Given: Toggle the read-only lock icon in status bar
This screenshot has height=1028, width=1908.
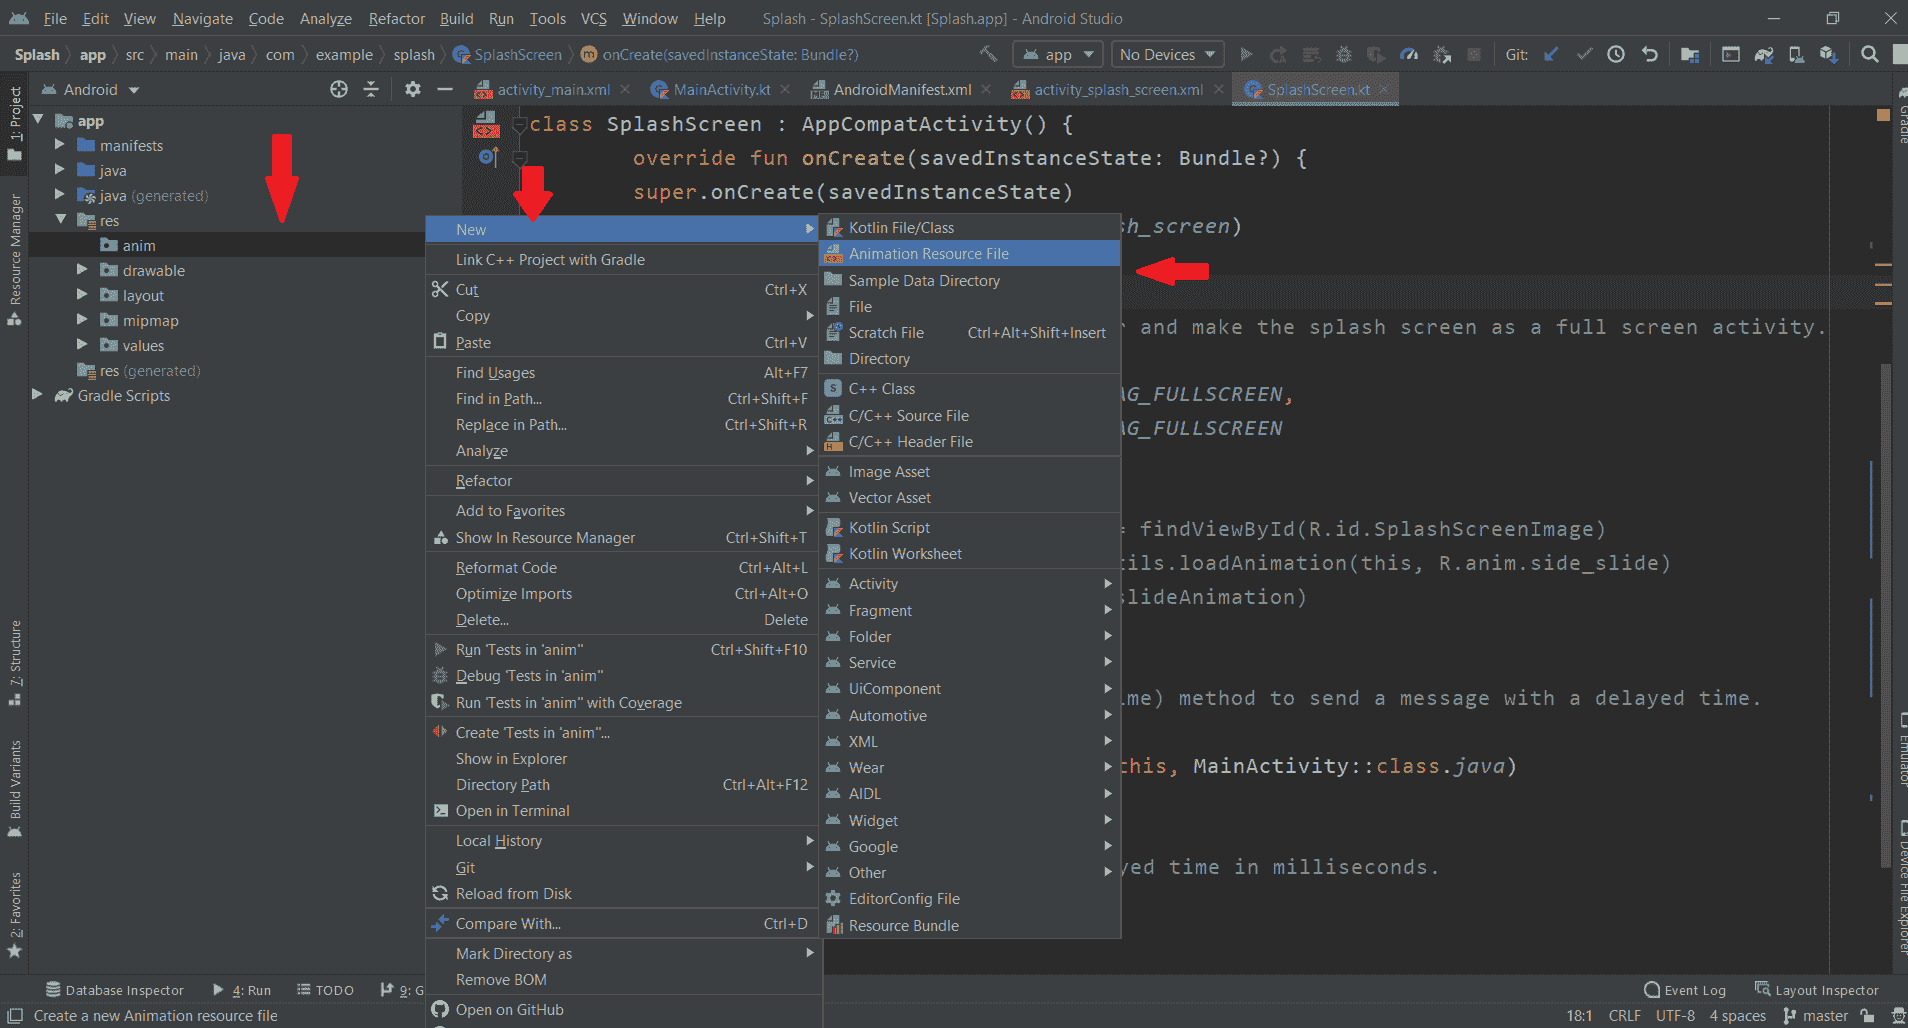Looking at the screenshot, I should tap(1867, 1015).
